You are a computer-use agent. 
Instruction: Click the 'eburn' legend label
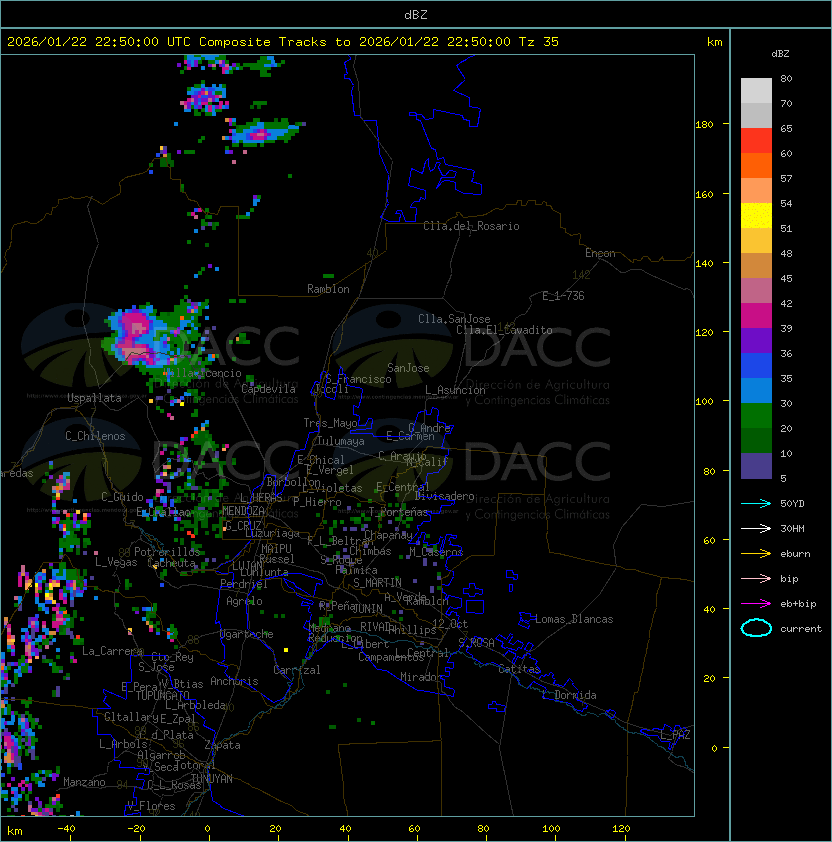tap(795, 554)
